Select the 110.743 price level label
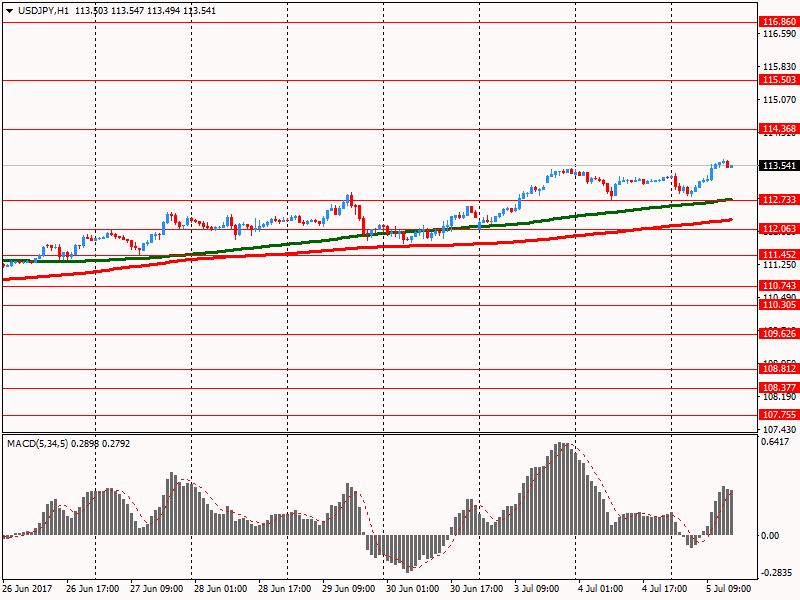The width and height of the screenshot is (800, 600). click(779, 286)
